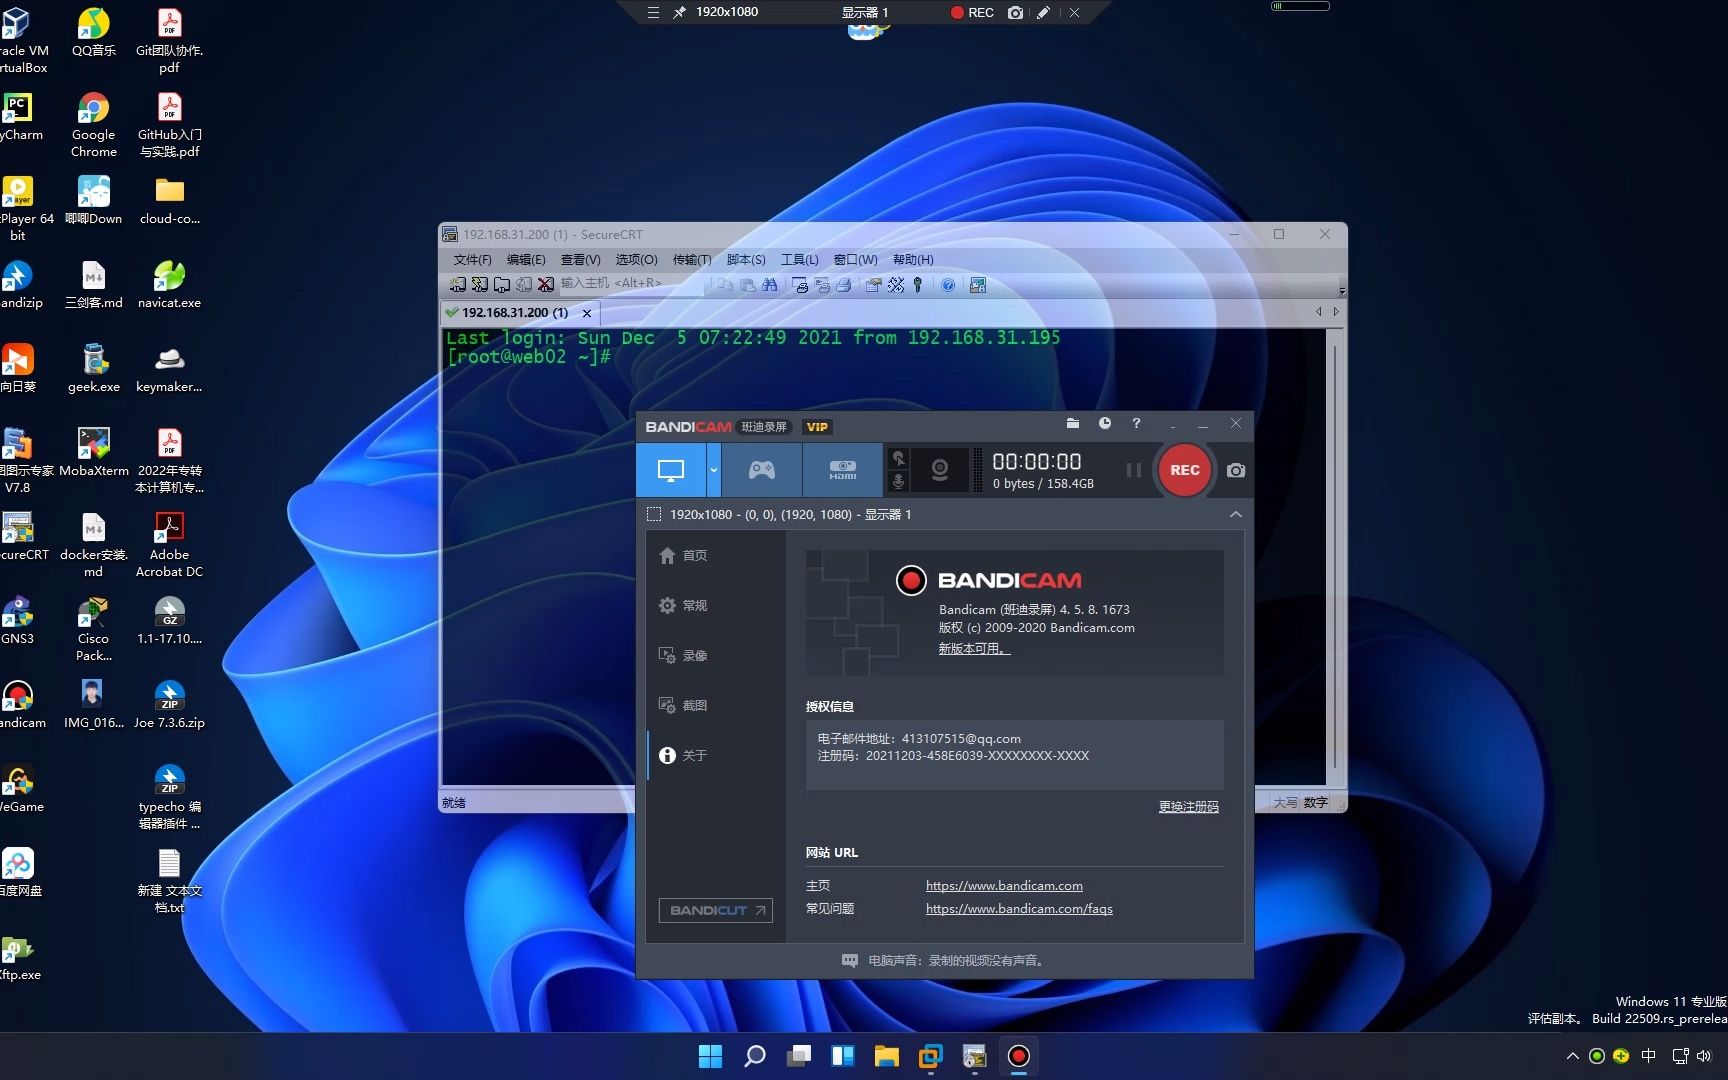Click SecureCRT Paste toolbar icon

coord(747,285)
